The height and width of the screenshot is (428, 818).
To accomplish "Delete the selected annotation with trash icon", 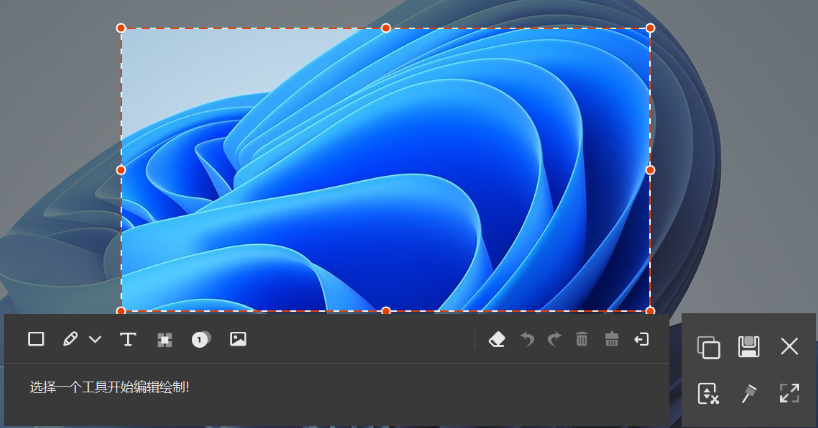I will [x=582, y=339].
